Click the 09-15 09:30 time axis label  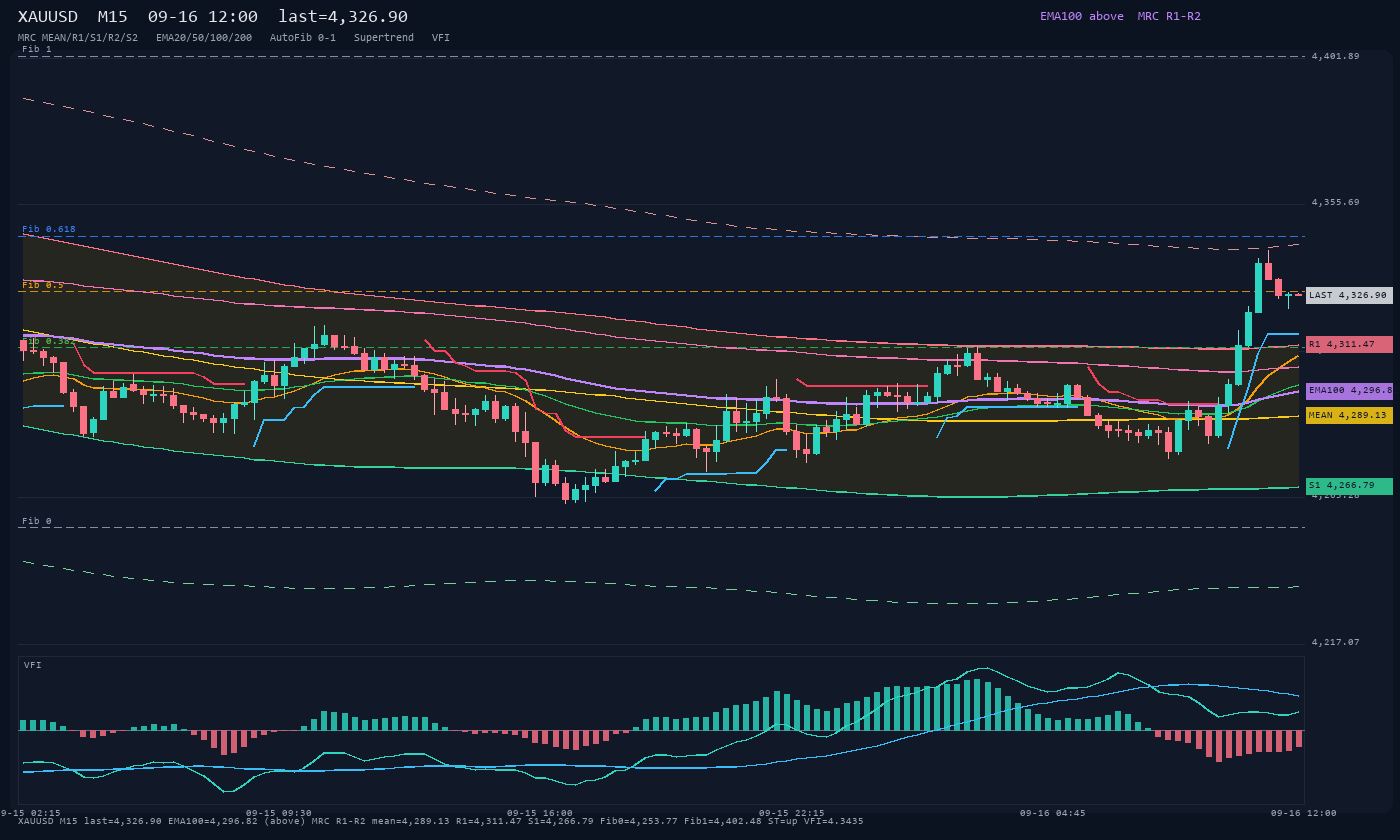(x=279, y=813)
